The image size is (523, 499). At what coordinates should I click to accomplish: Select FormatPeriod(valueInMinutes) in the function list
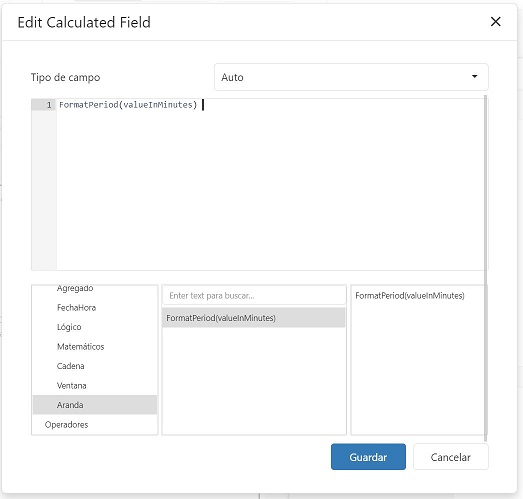click(x=253, y=318)
